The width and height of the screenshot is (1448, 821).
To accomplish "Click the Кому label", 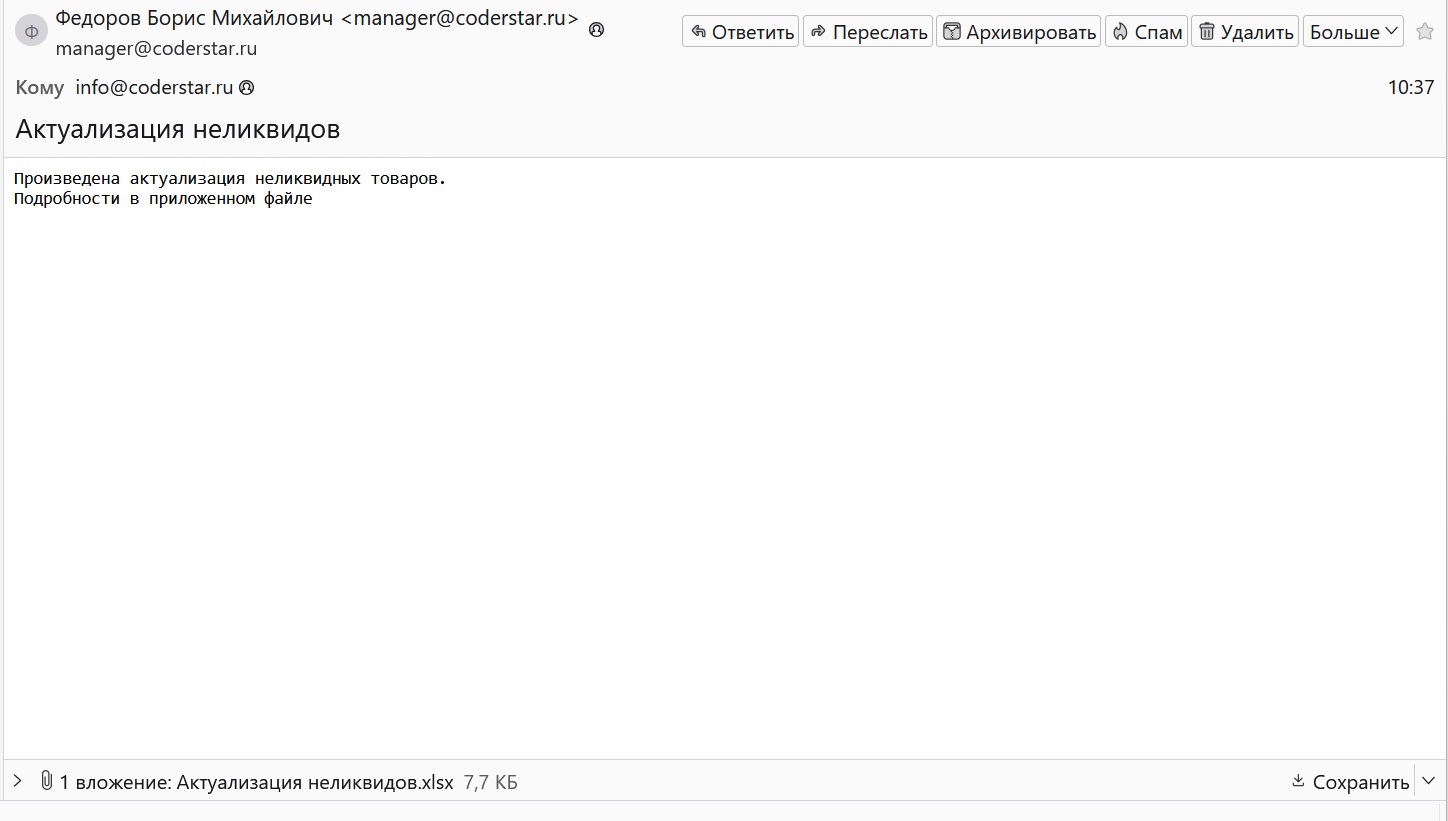I will click(40, 87).
